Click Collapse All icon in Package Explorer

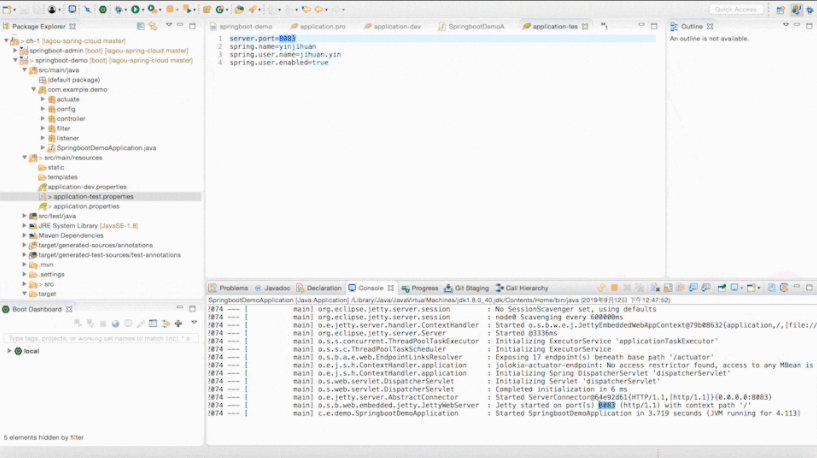141,26
